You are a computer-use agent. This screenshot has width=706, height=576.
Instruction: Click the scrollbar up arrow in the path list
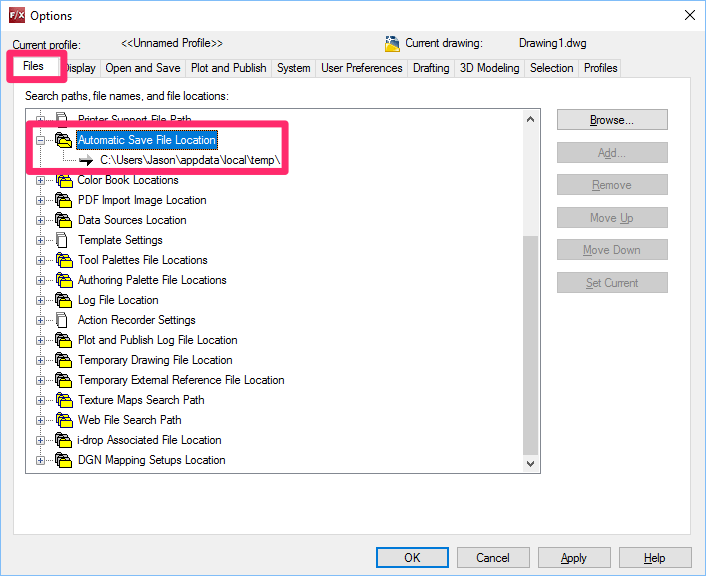pos(530,119)
